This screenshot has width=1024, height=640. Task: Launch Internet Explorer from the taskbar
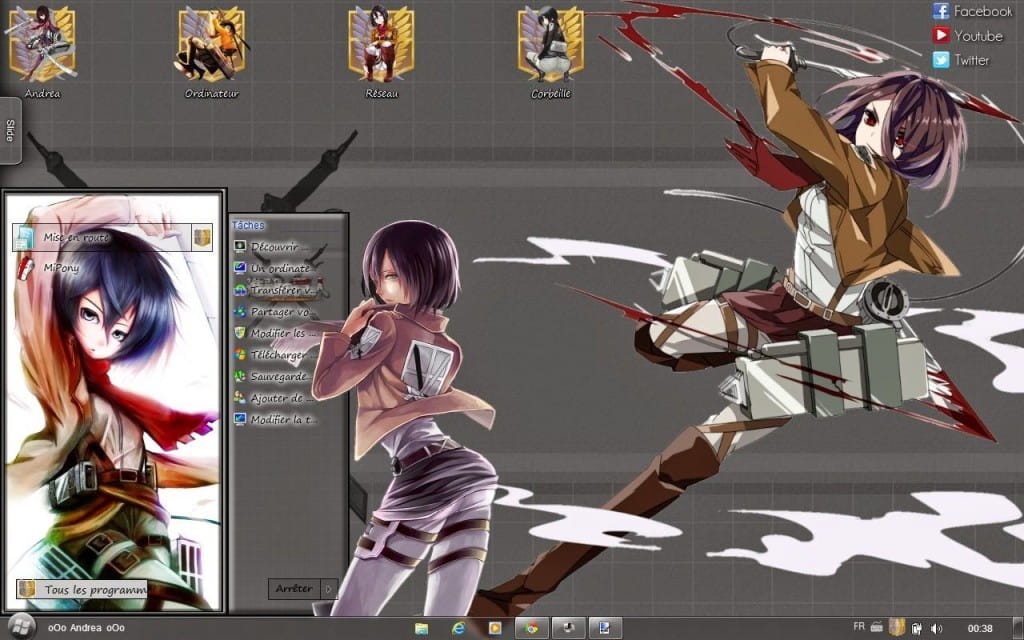[x=458, y=629]
